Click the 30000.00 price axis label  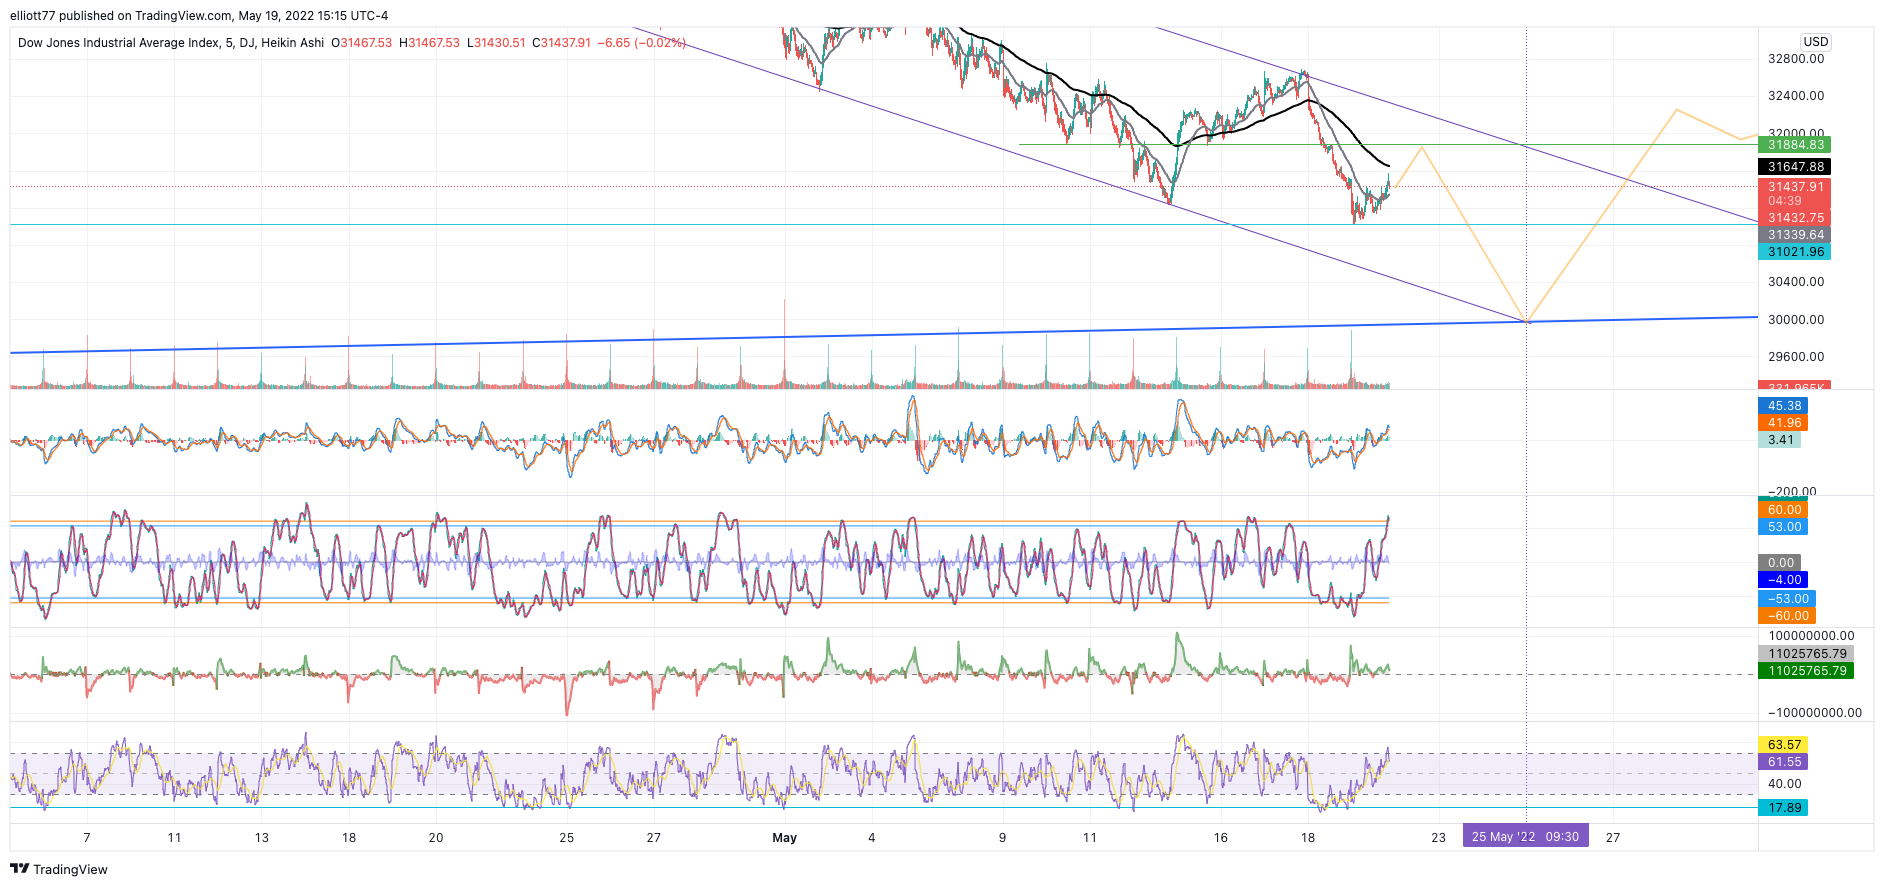1796,320
